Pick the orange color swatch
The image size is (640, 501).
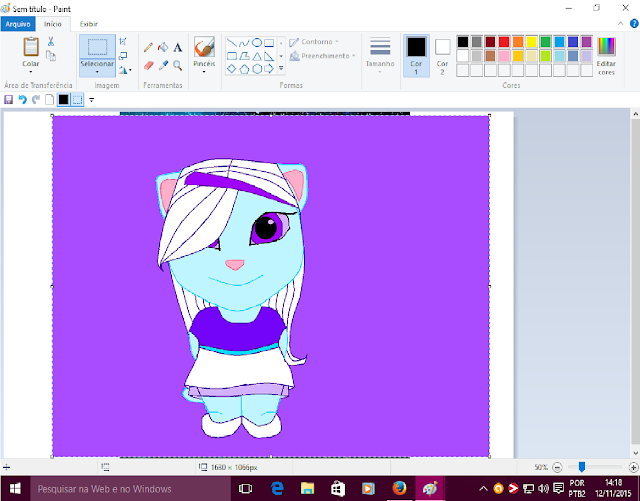click(x=518, y=42)
